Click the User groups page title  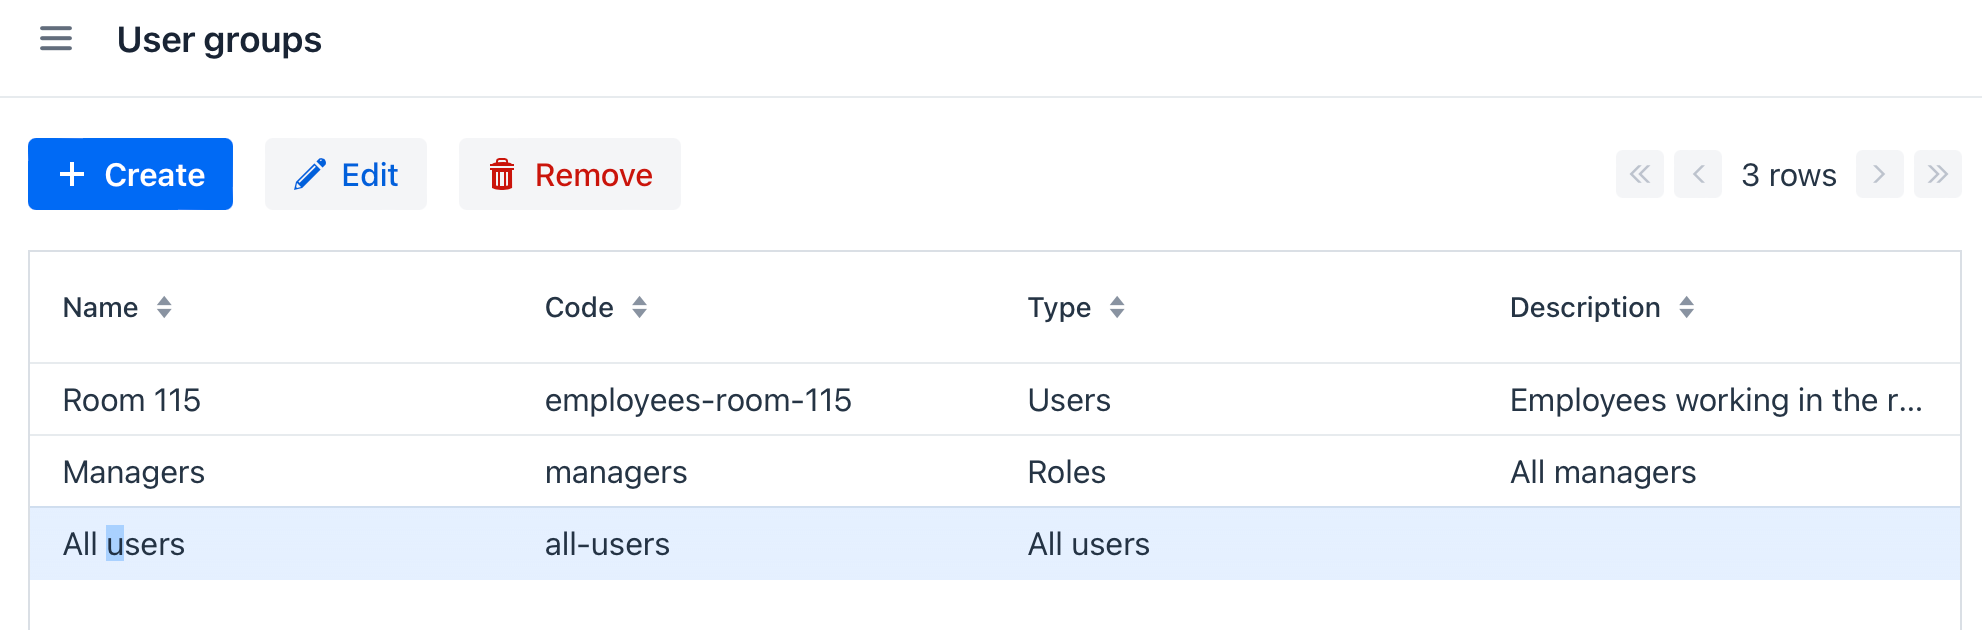coord(220,39)
